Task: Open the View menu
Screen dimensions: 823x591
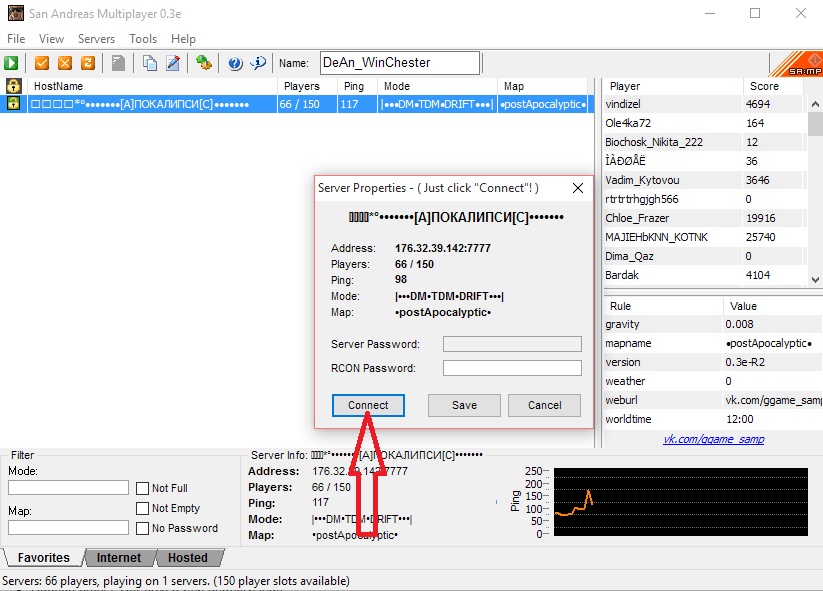Action: click(51, 39)
